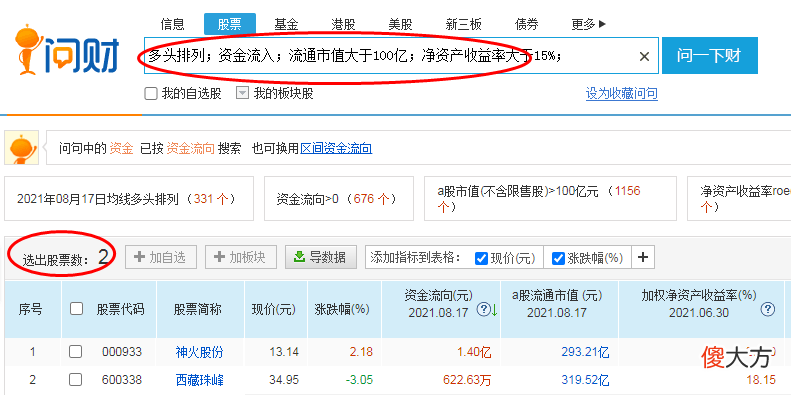791x395 pixels.
Task: Click the 股票代码 column header
Action: click(120, 309)
